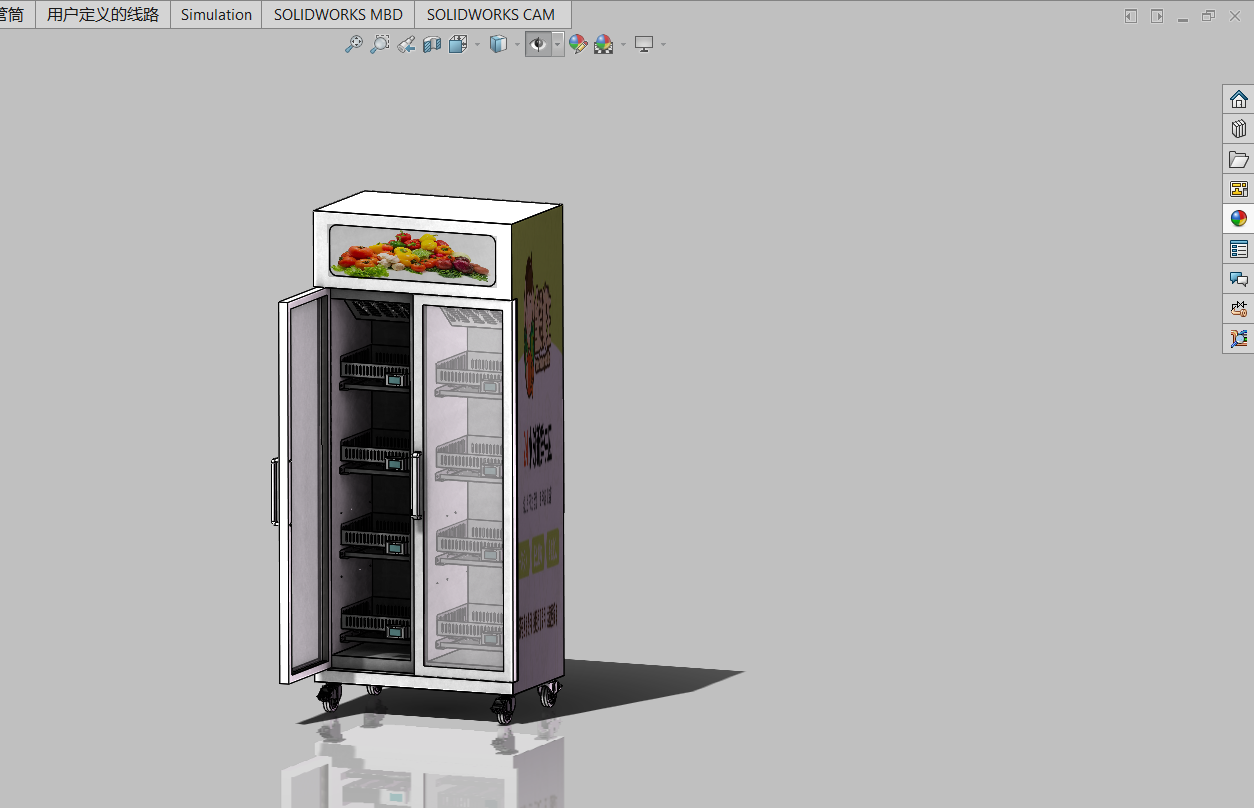Open the Custom Properties pane
The height and width of the screenshot is (808, 1254).
point(1239,249)
